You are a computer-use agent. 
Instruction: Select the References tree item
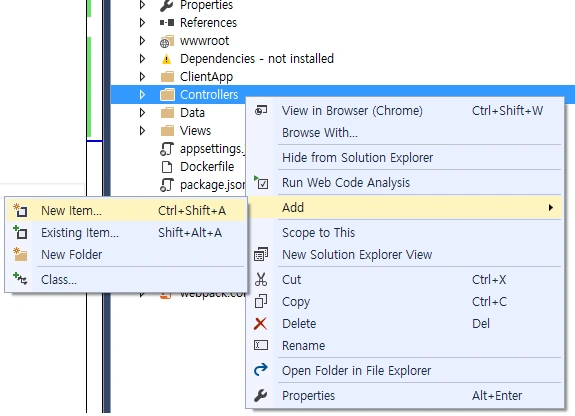[208, 23]
